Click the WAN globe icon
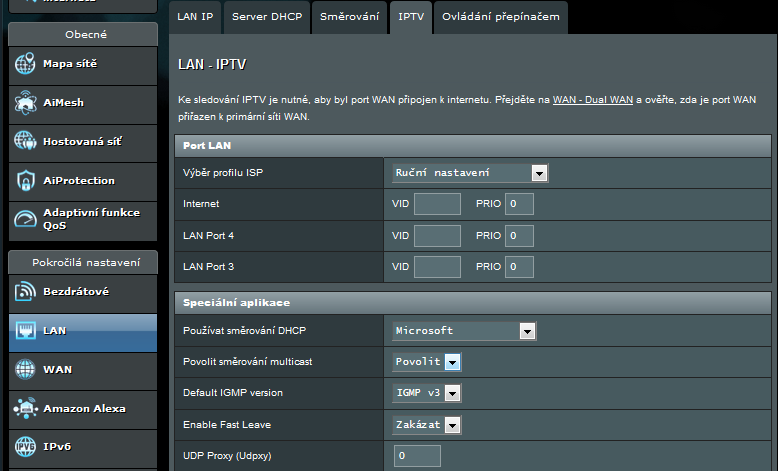This screenshot has height=471, width=778. [26, 370]
